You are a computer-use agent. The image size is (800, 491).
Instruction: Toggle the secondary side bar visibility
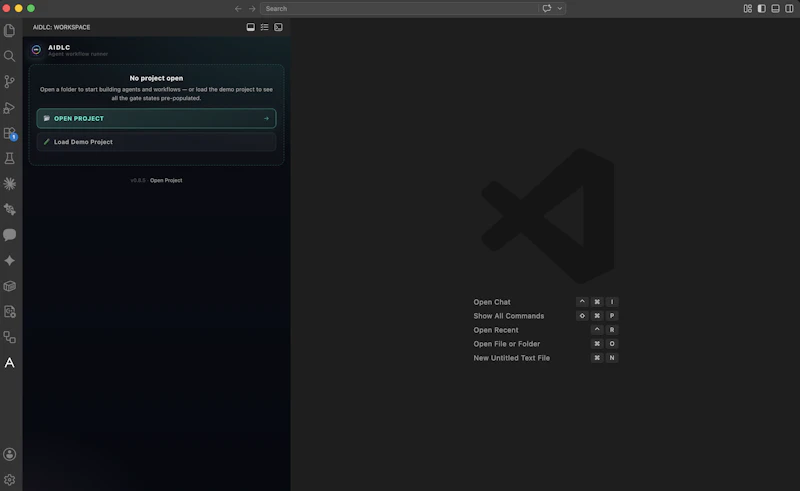789,9
